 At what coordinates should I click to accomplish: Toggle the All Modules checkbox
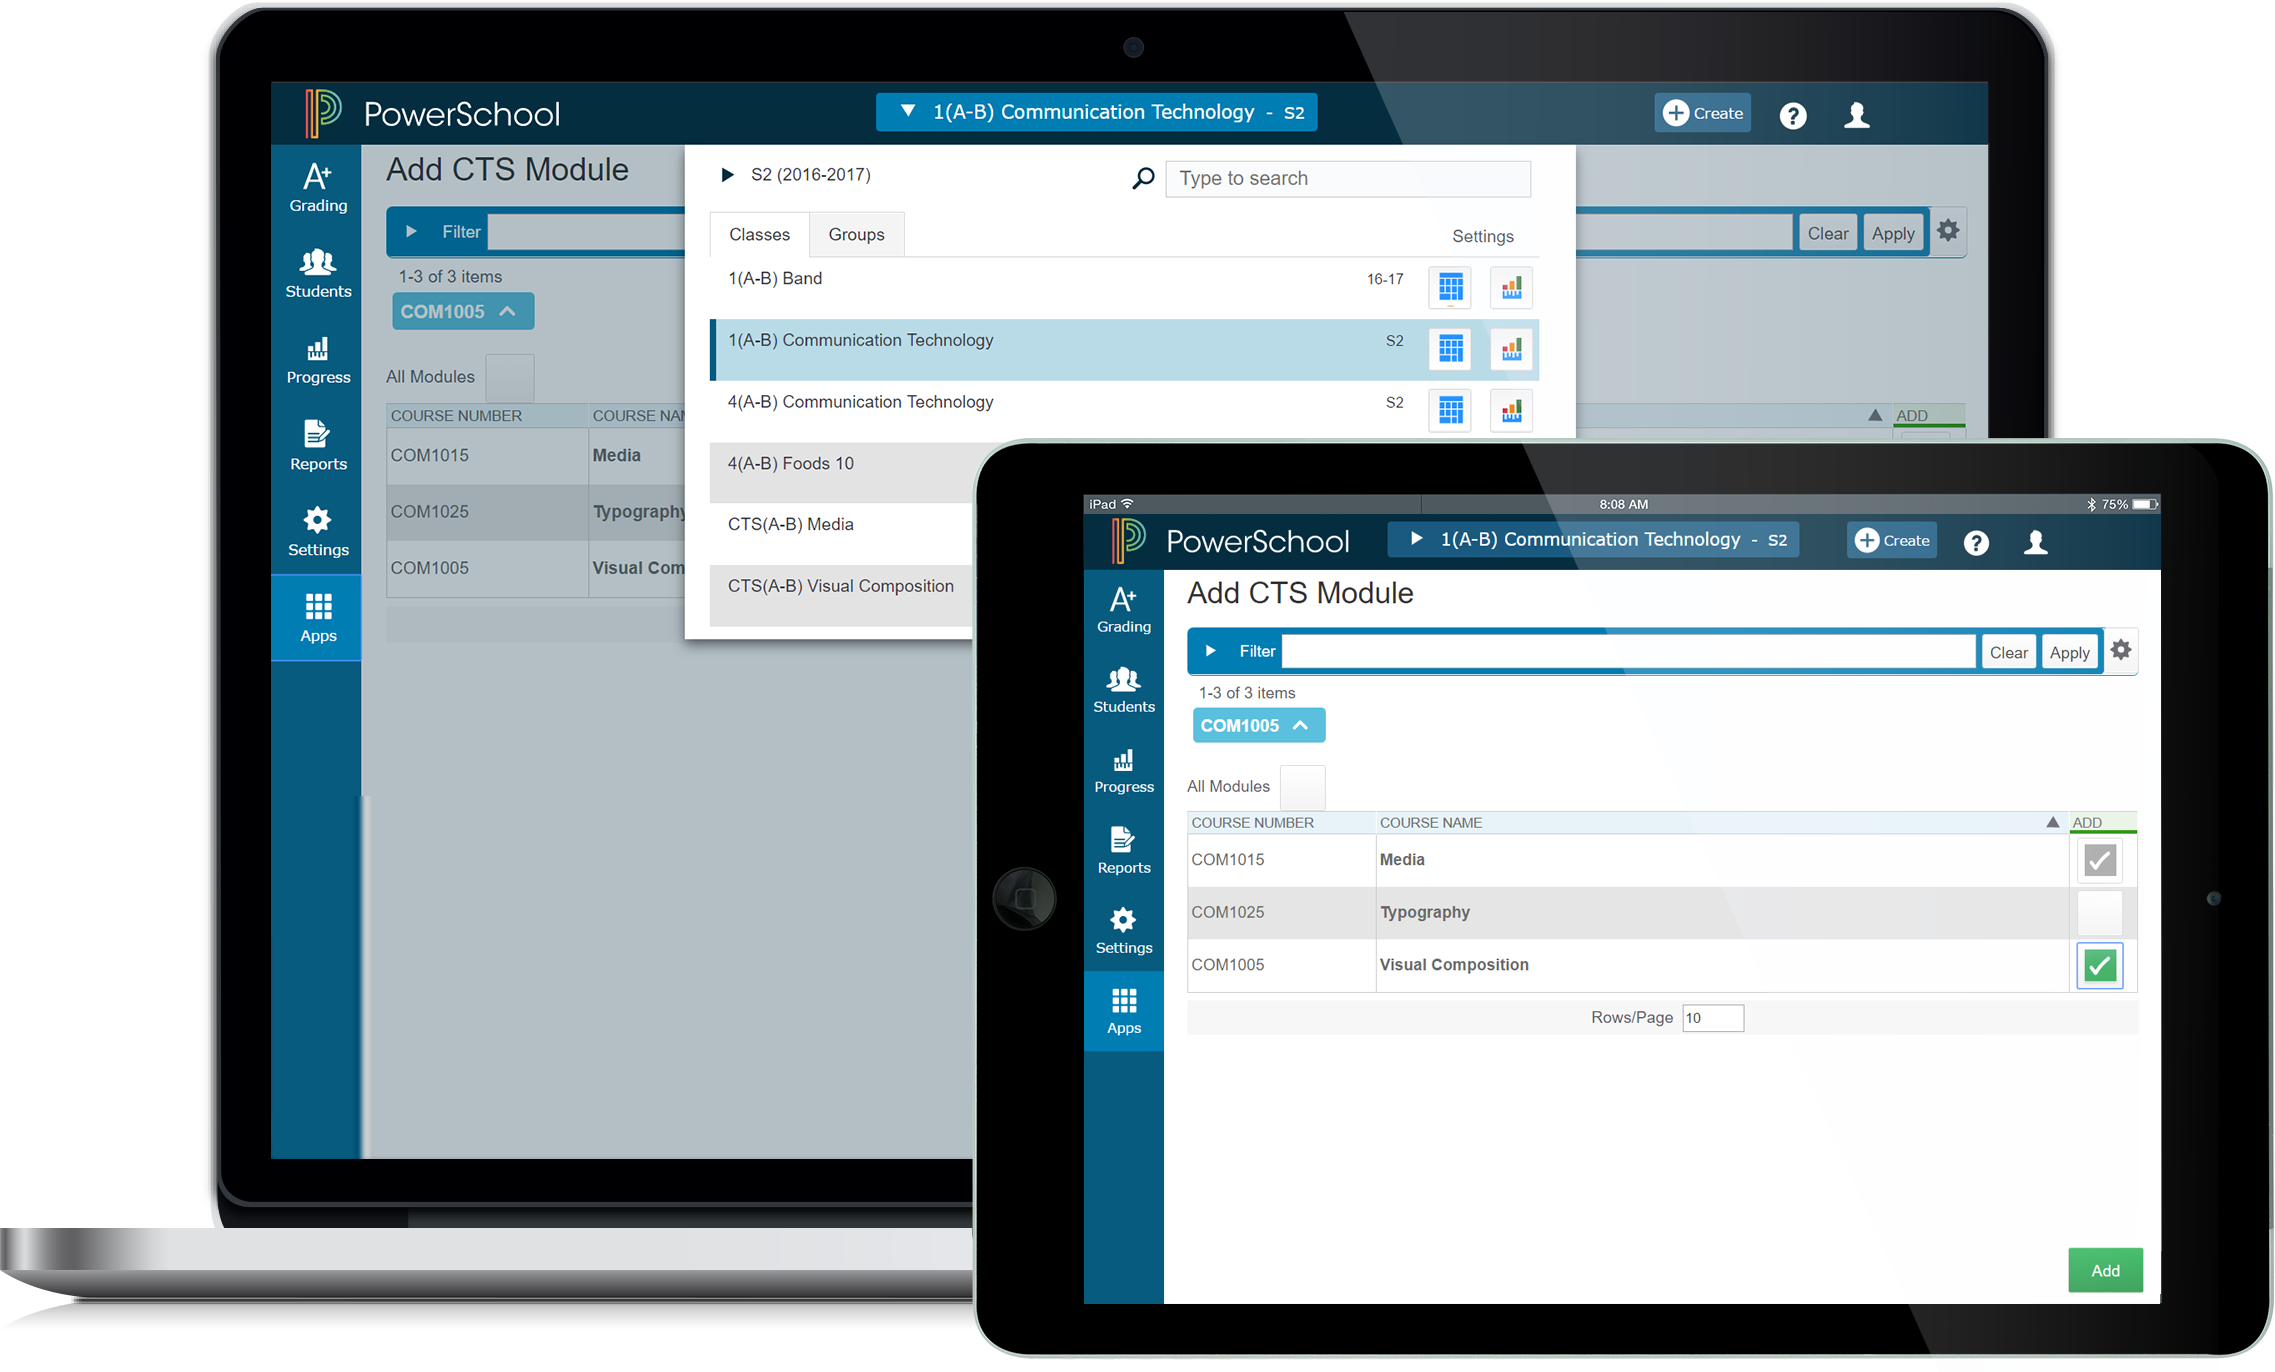coord(1303,787)
